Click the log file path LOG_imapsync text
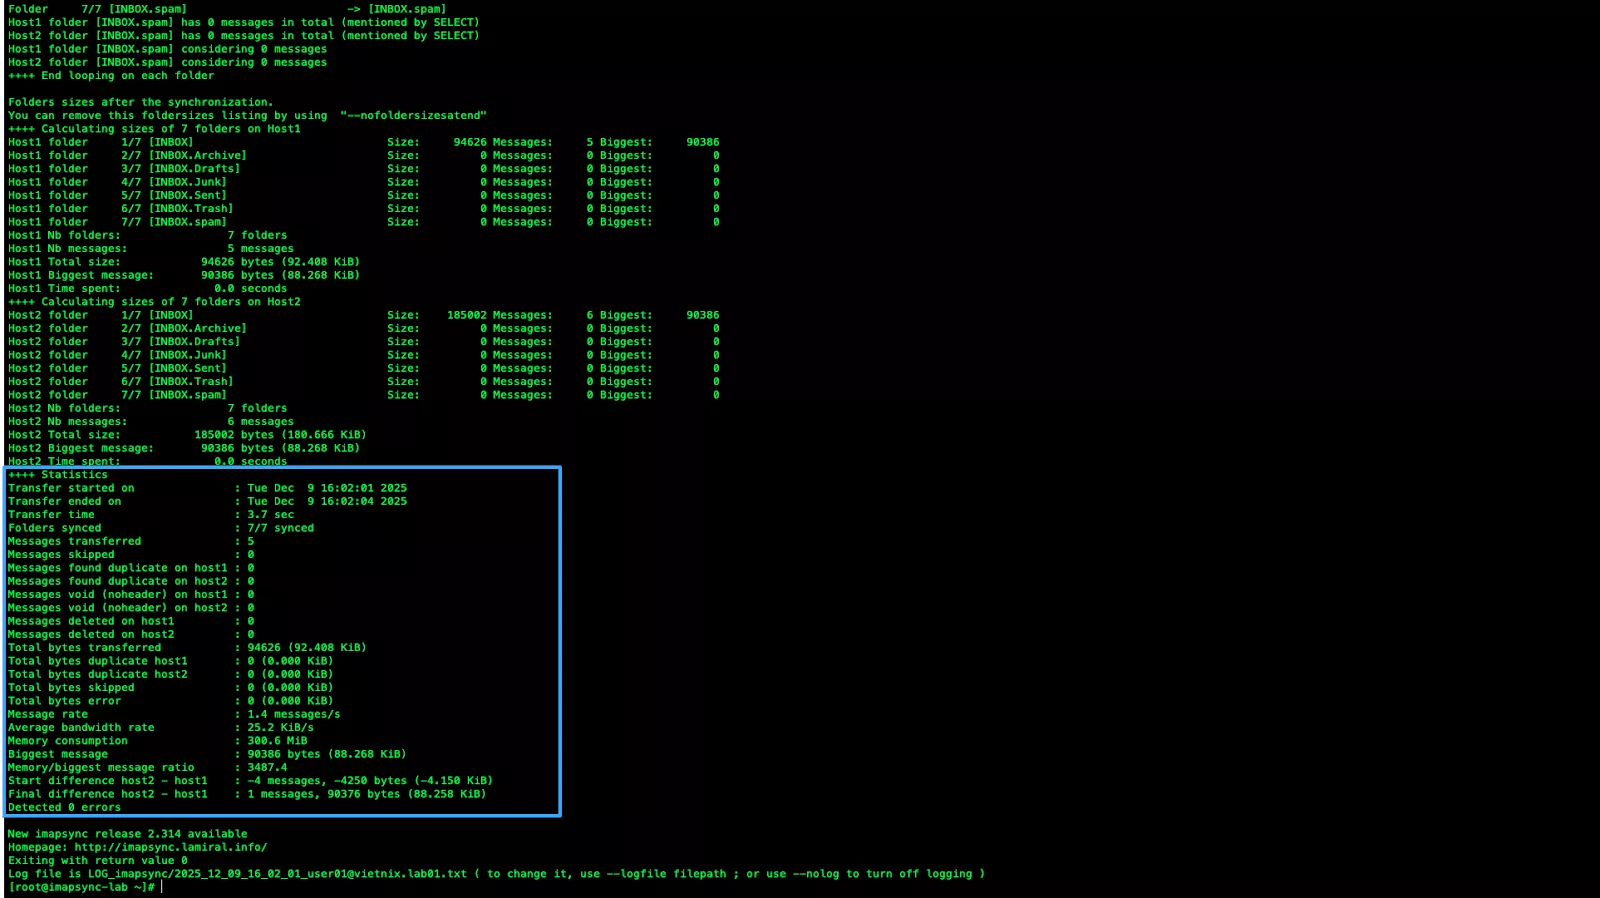The height and width of the screenshot is (898, 1600). coord(277,874)
